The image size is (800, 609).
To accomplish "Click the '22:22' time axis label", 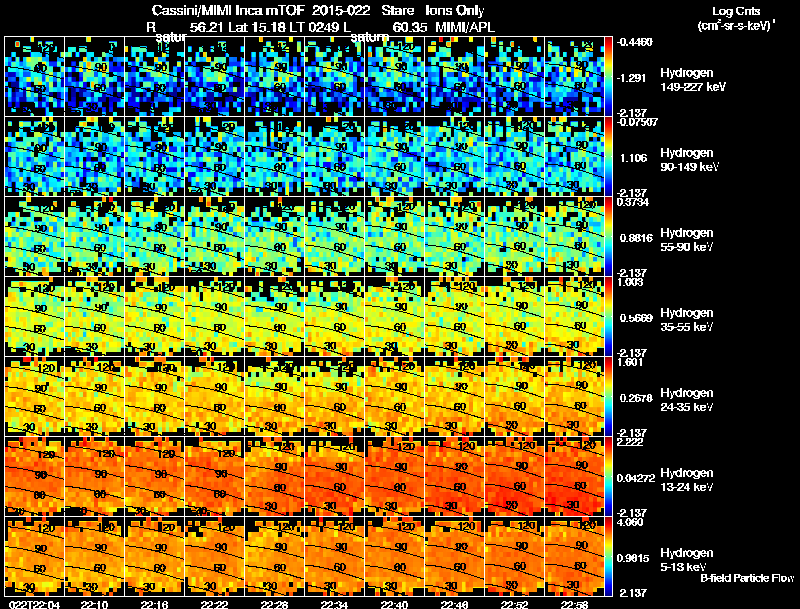I will (x=214, y=604).
